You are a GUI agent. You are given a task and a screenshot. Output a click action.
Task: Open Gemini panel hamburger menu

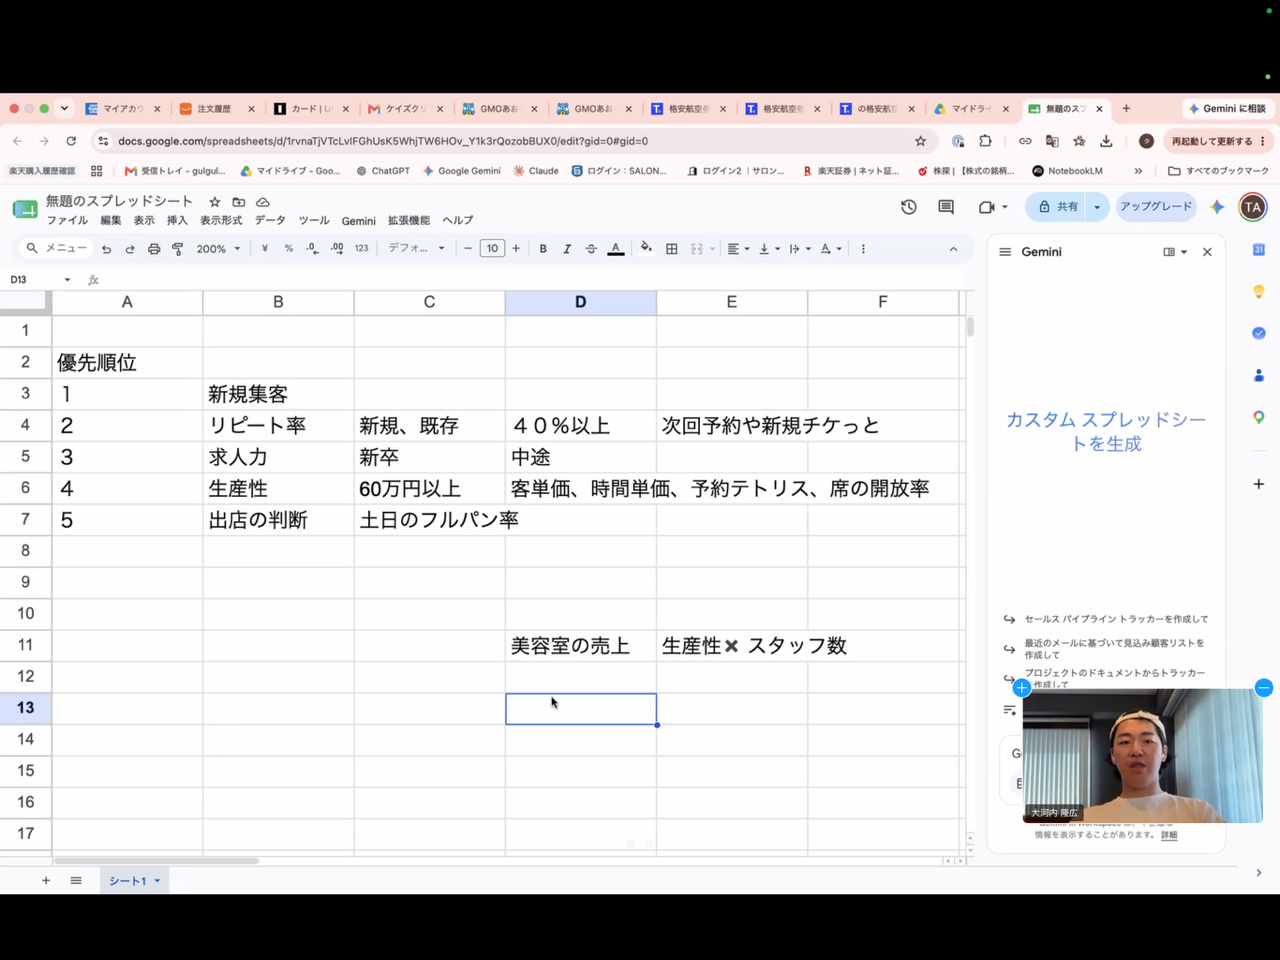point(1005,252)
